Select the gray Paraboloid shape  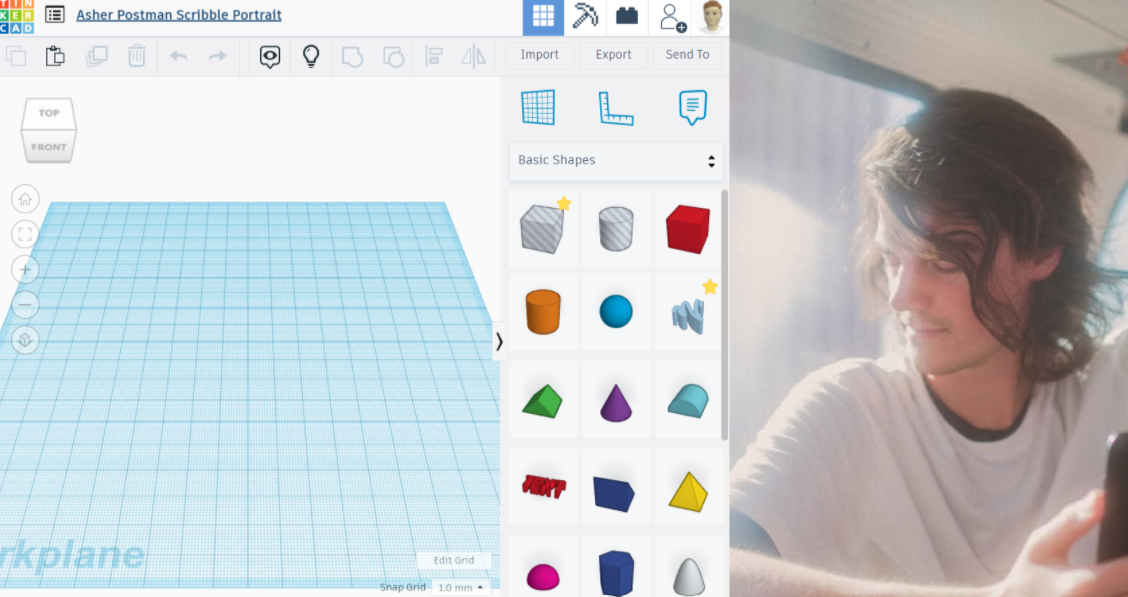click(688, 575)
